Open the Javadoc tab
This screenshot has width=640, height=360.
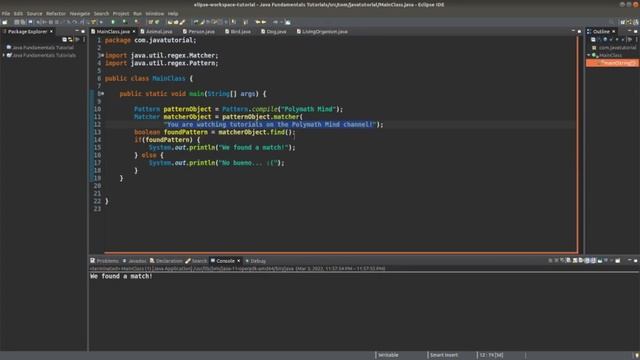137,261
